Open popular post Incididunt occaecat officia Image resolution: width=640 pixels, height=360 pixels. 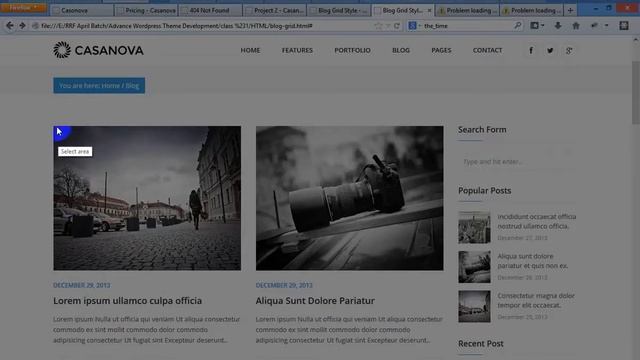click(x=537, y=221)
